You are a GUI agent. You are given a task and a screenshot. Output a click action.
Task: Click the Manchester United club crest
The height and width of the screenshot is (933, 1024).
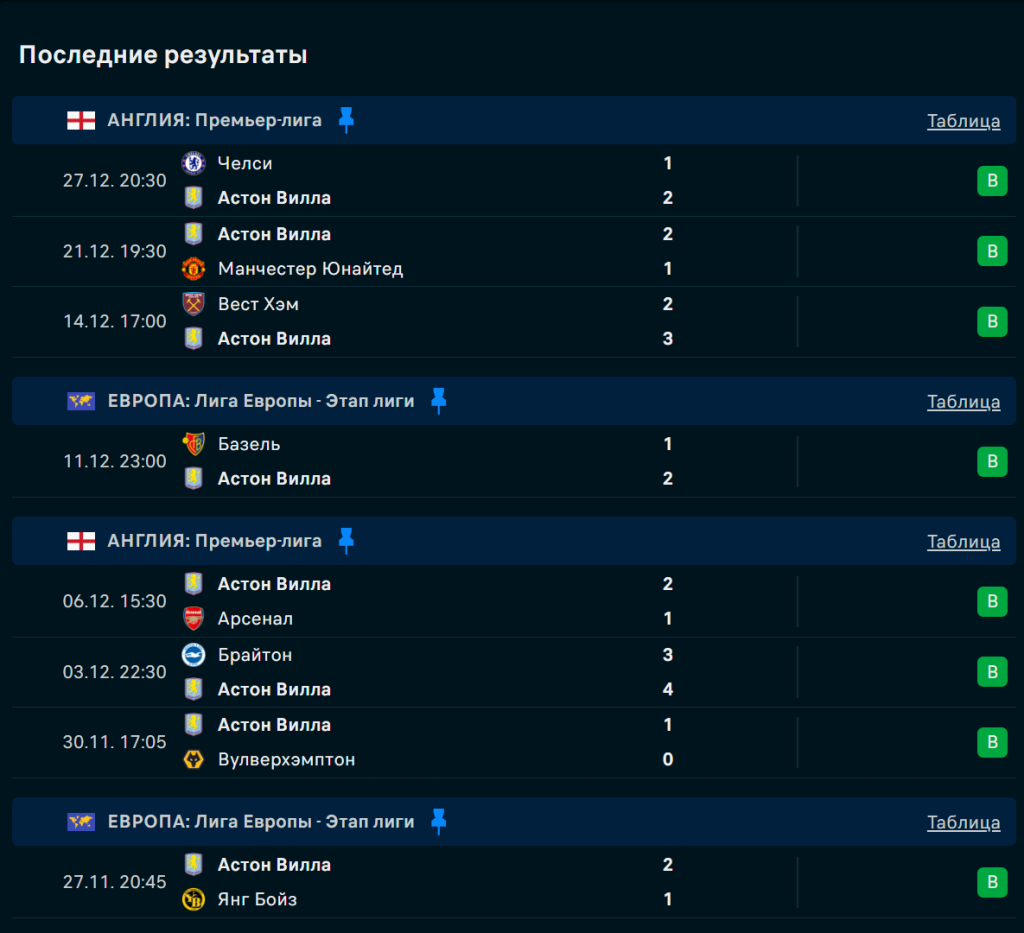[193, 268]
